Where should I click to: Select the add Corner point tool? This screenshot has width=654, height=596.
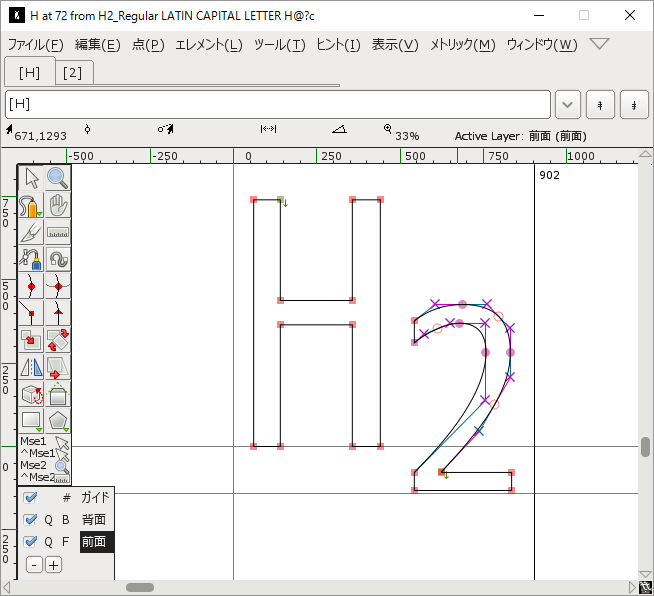(x=31, y=313)
